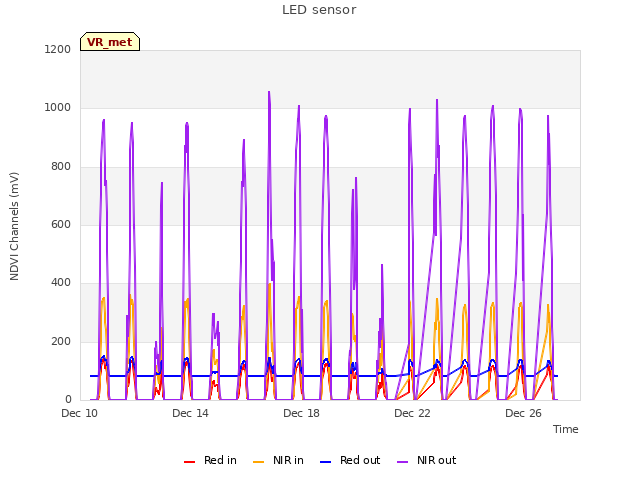Click the NDVI Channels (mV) axis label

[14, 226]
